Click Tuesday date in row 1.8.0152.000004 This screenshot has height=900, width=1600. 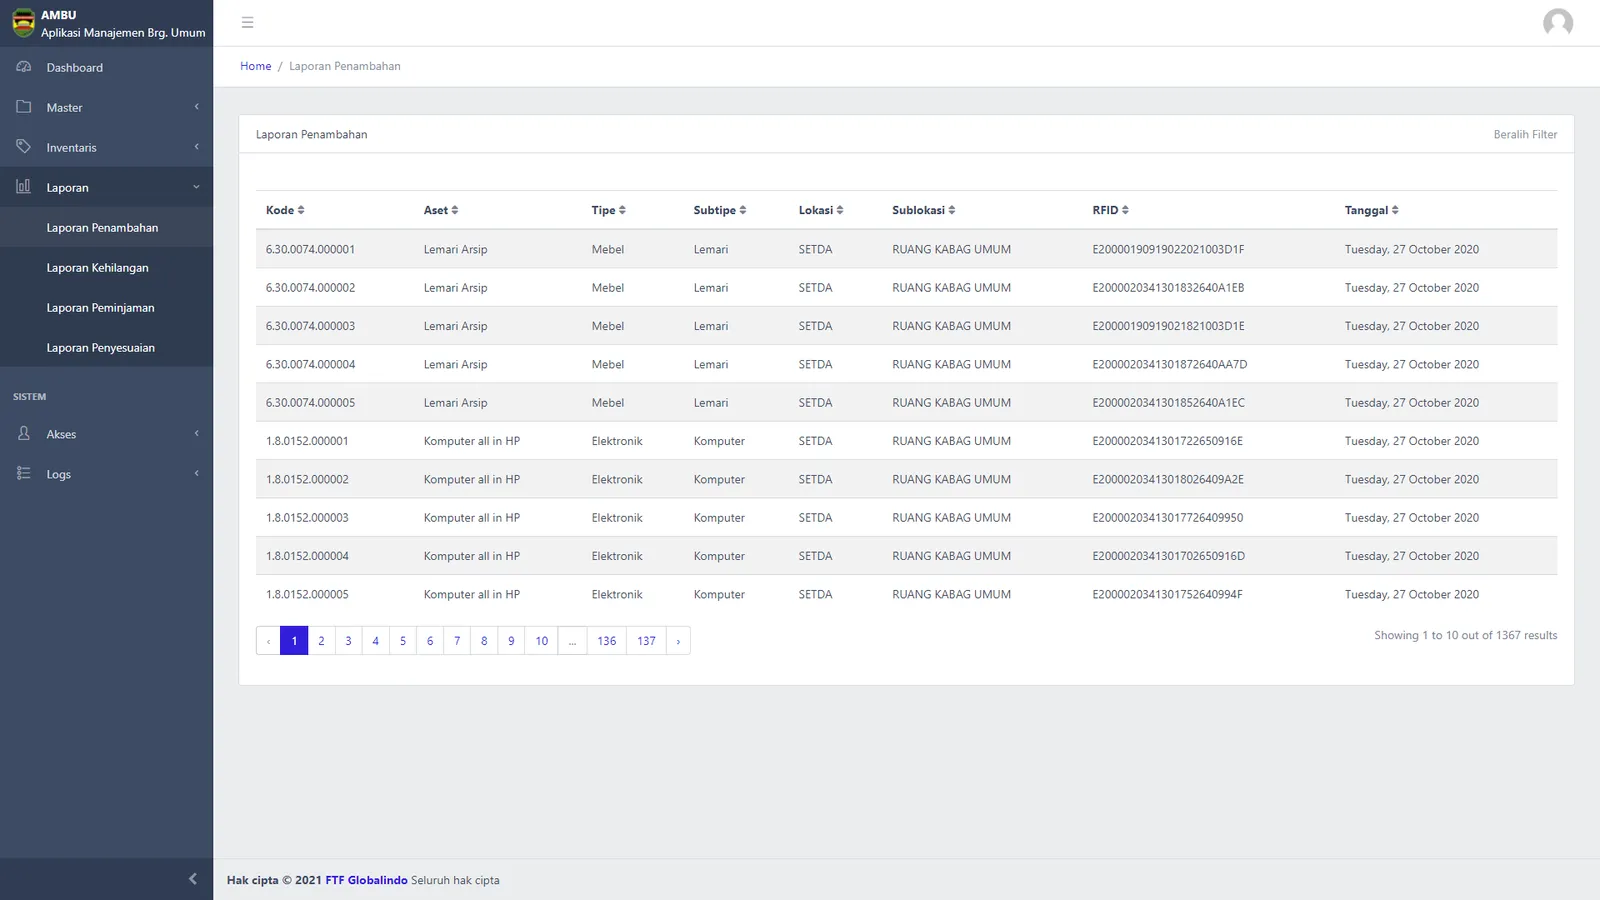(x=1412, y=556)
